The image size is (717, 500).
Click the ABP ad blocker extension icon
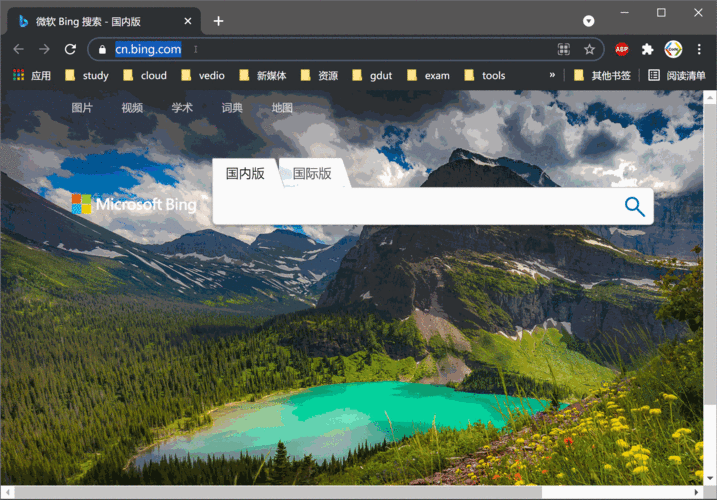click(621, 49)
